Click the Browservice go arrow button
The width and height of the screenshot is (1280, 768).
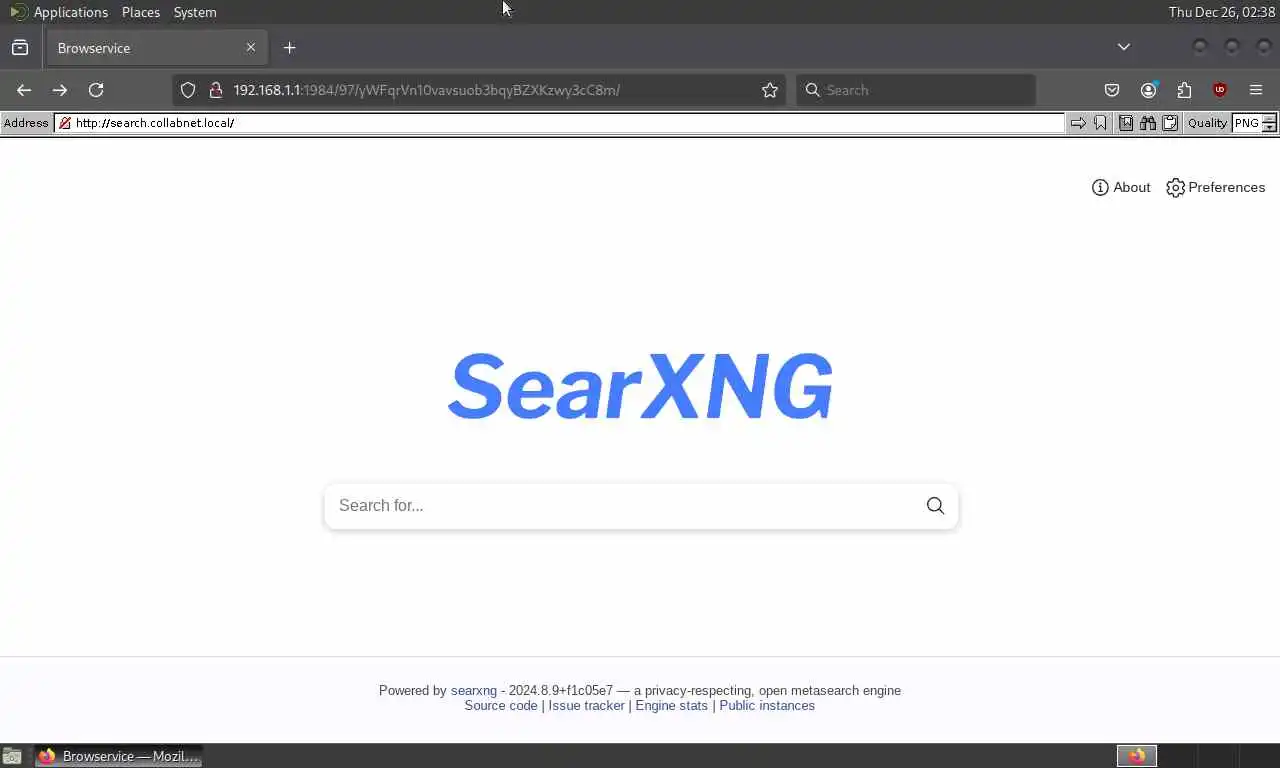[x=1078, y=123]
